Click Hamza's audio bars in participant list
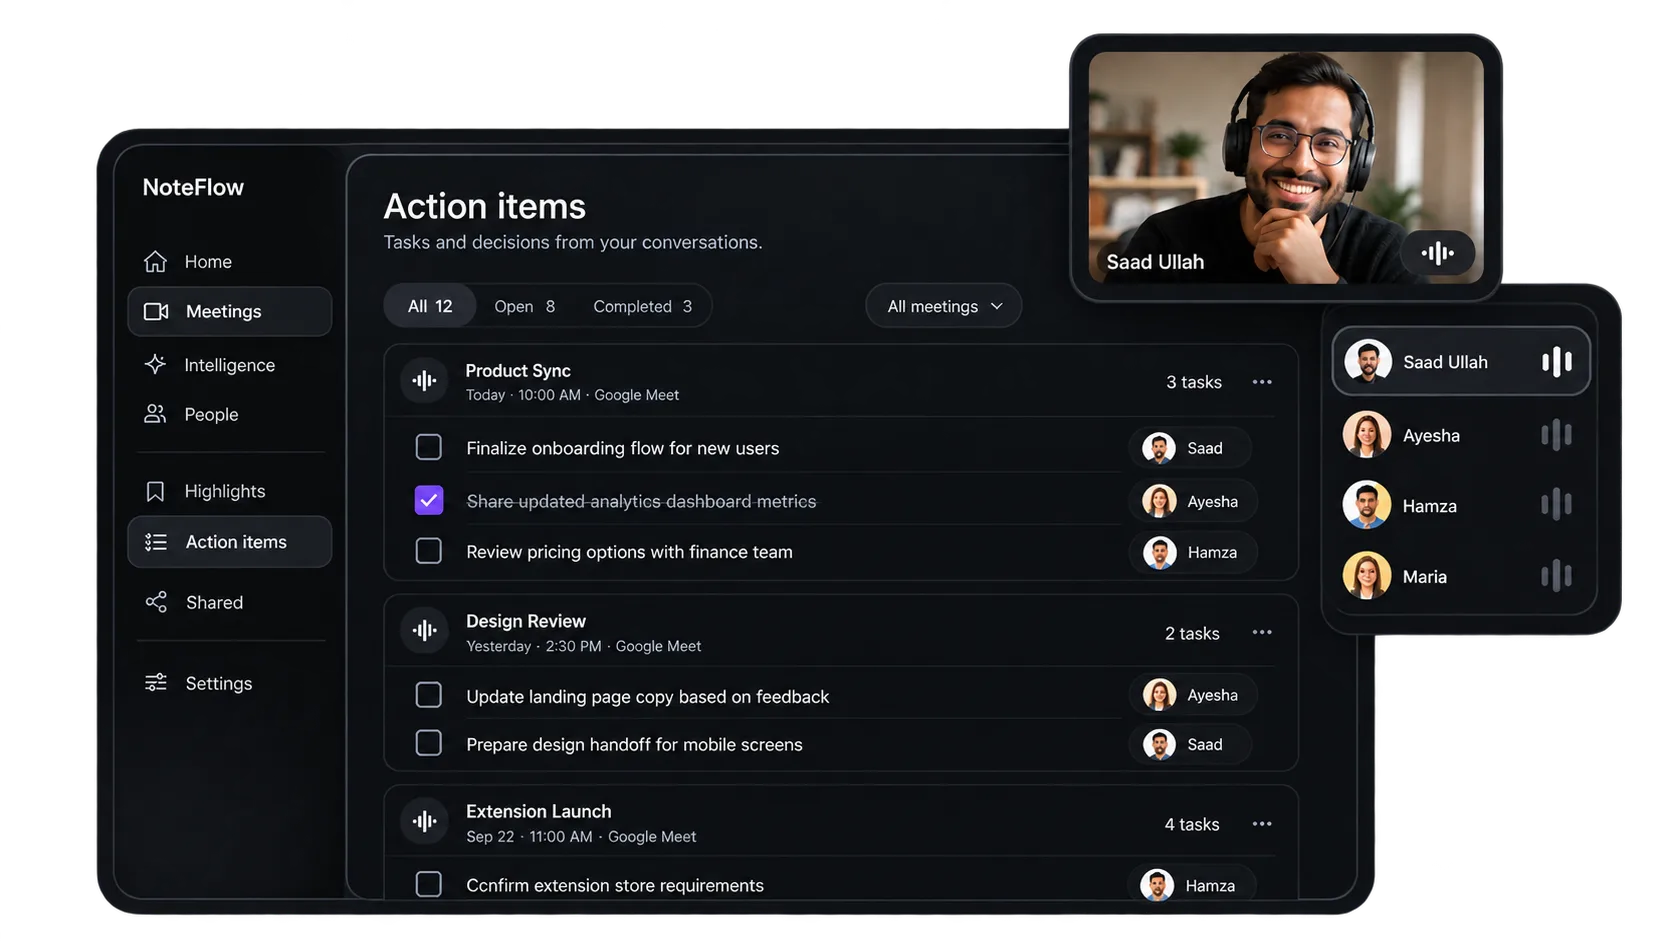This screenshot has height=941, width=1672. coord(1557,505)
